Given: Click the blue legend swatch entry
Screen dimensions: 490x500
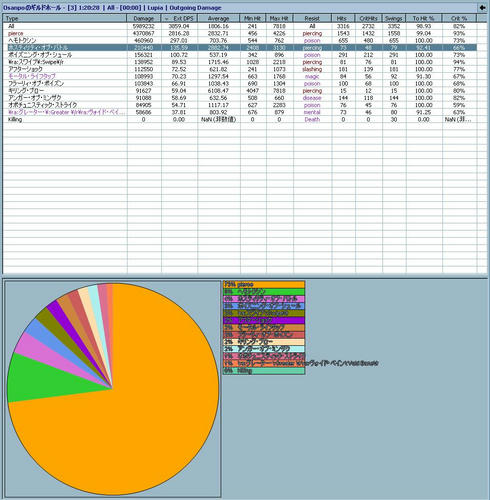Looking at the screenshot, I should click(264, 306).
